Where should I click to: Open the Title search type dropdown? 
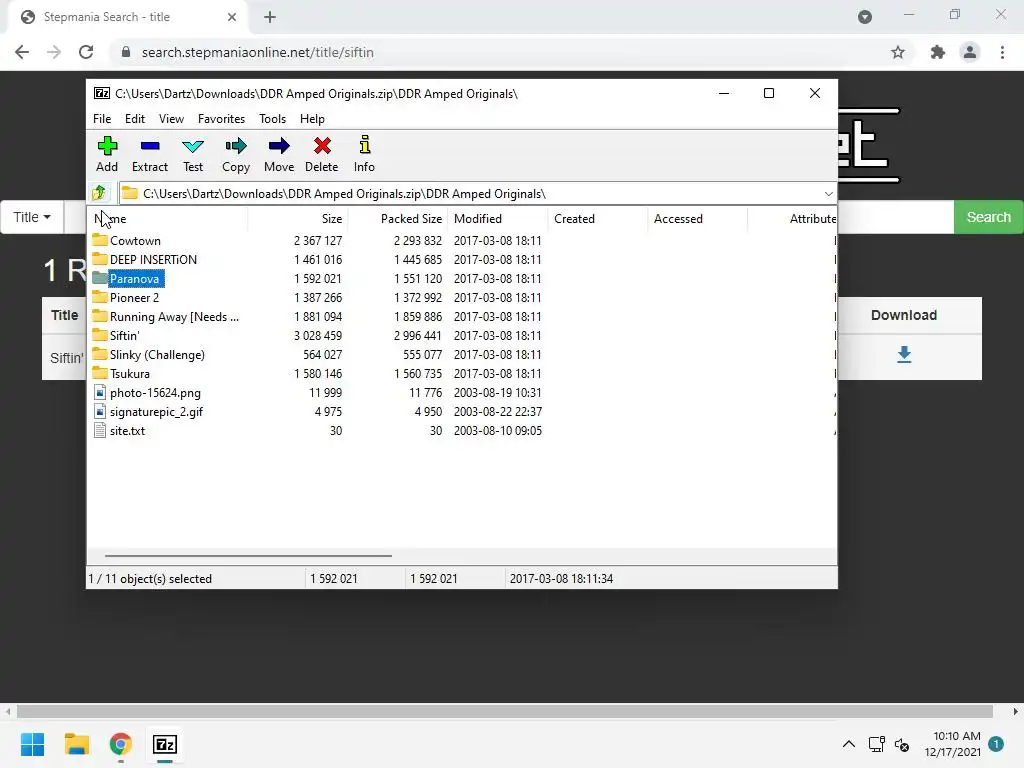31,217
